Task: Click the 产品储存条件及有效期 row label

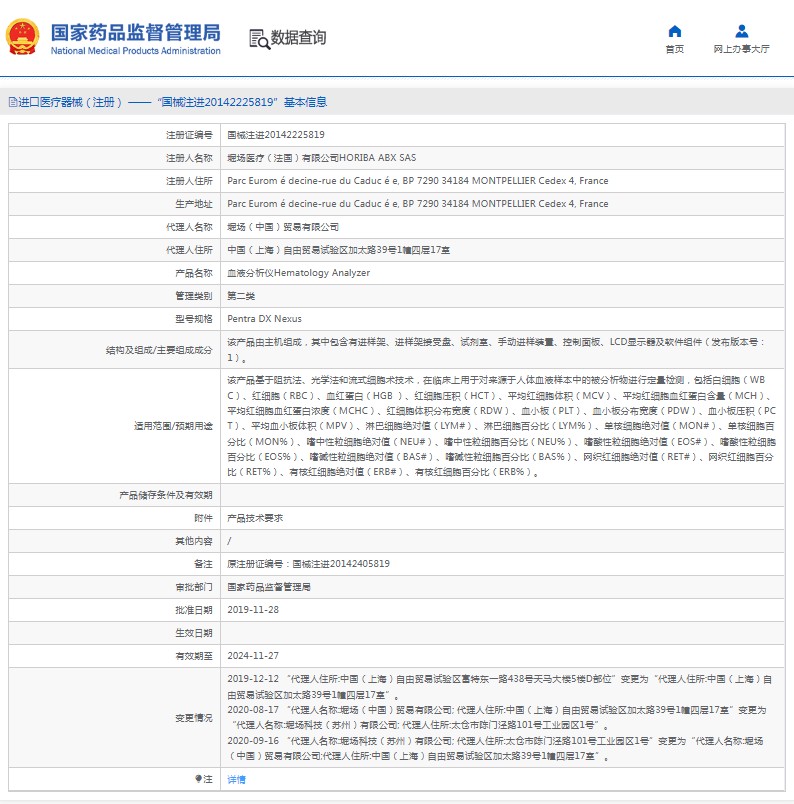Action: point(166,495)
